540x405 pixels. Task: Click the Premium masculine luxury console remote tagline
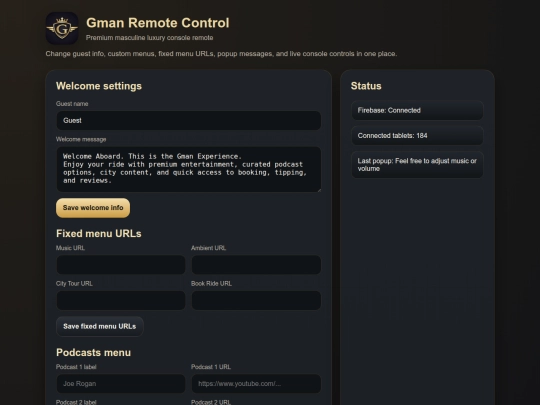(x=149, y=38)
